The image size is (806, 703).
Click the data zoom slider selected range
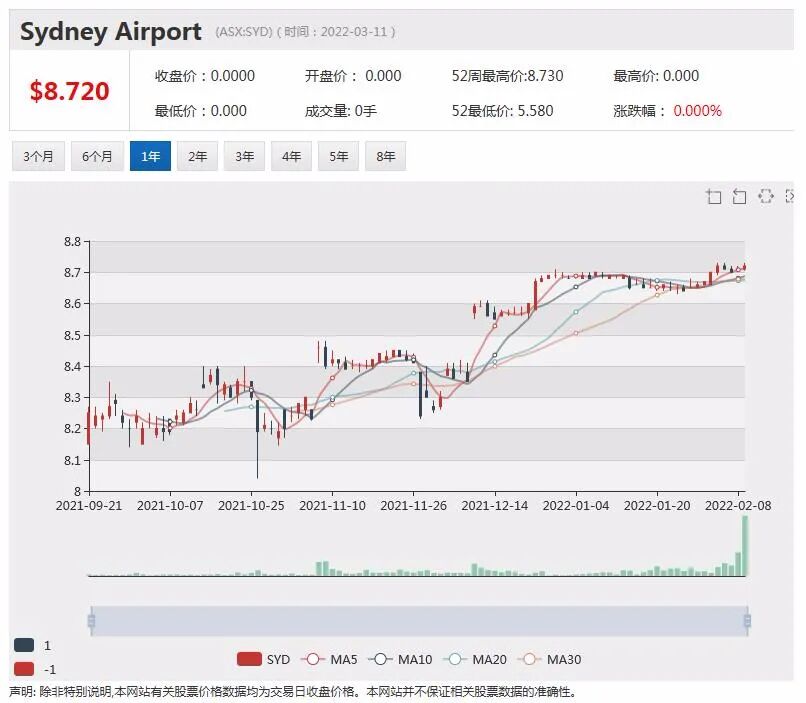point(419,621)
